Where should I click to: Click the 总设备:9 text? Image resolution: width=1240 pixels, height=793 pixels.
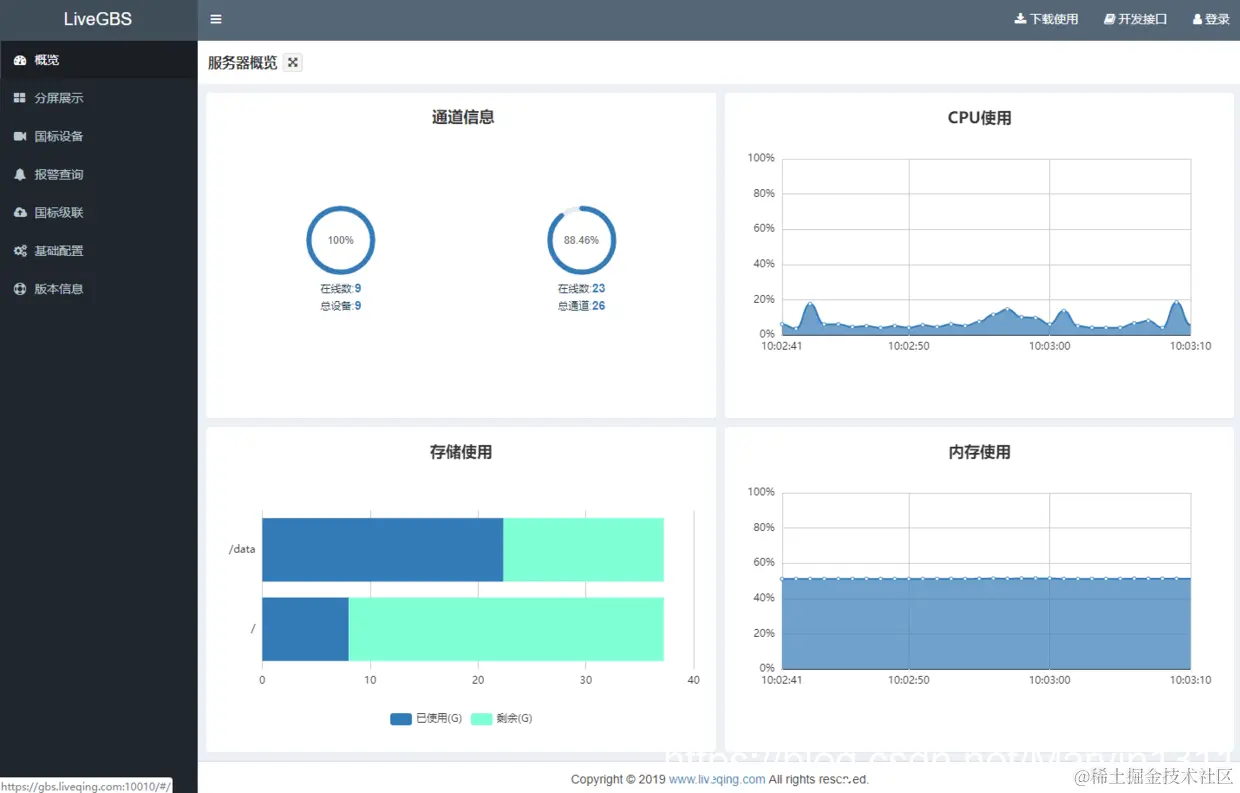341,306
